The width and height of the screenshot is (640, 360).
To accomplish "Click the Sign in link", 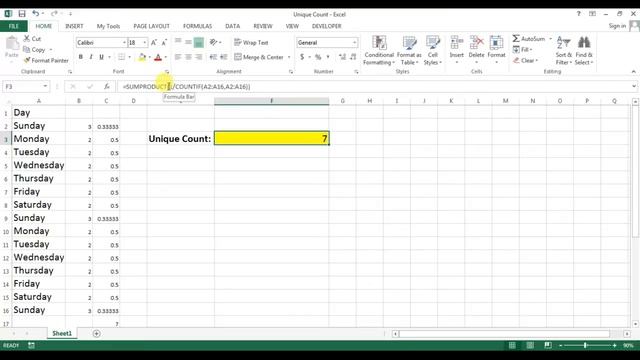I will click(617, 26).
